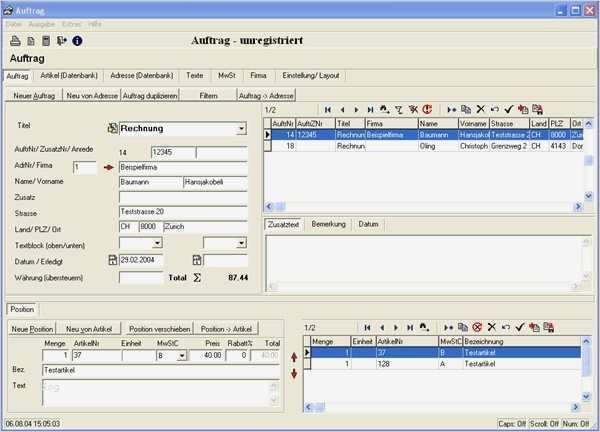This screenshot has height=432, width=600.
Task: Click the red arrow next to AdrNr field
Action: 109,167
